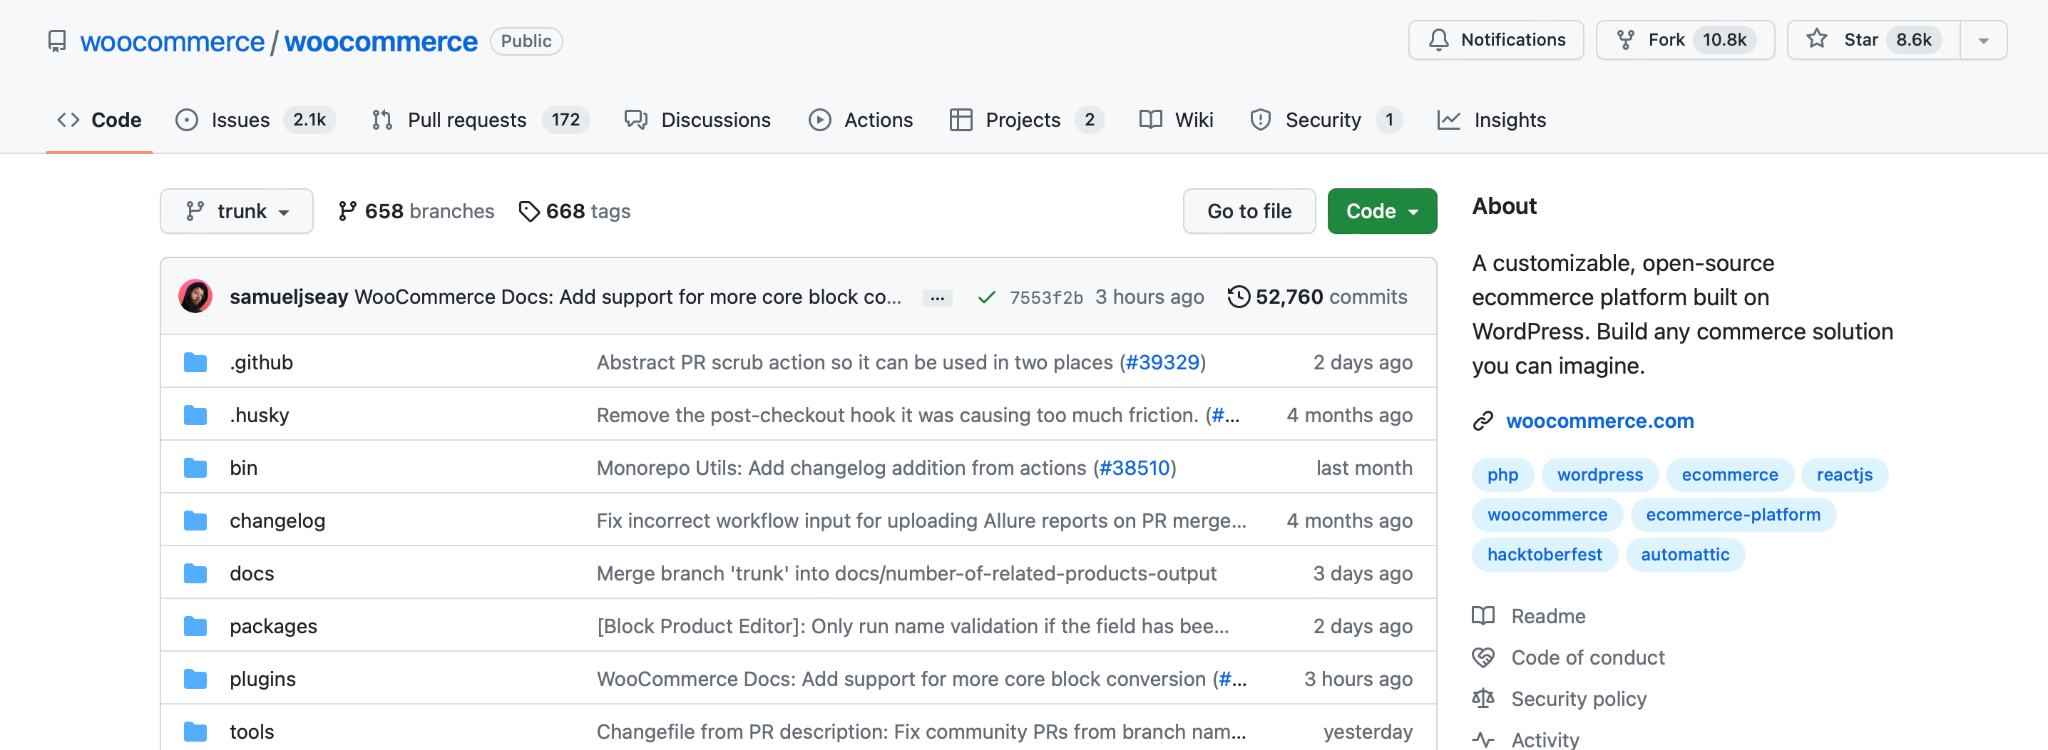
Task: Go to the Discussions tab
Action: tap(697, 120)
